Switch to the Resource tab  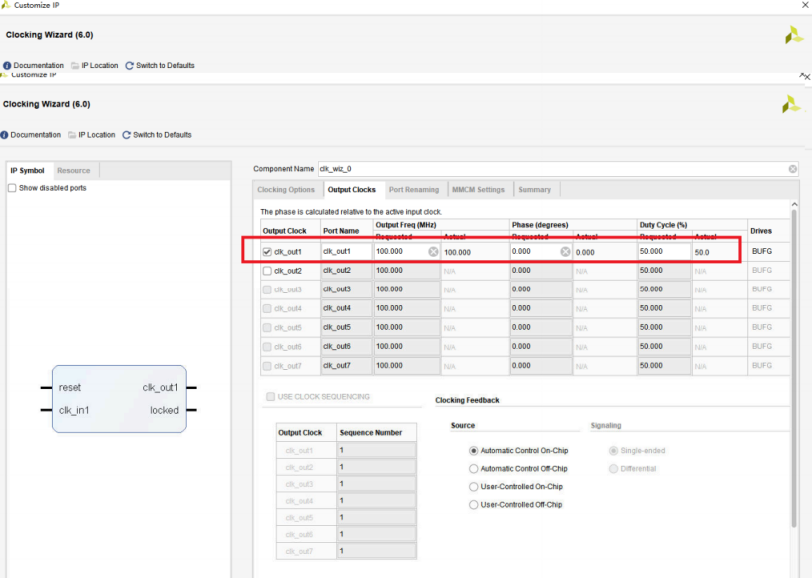coord(73,171)
